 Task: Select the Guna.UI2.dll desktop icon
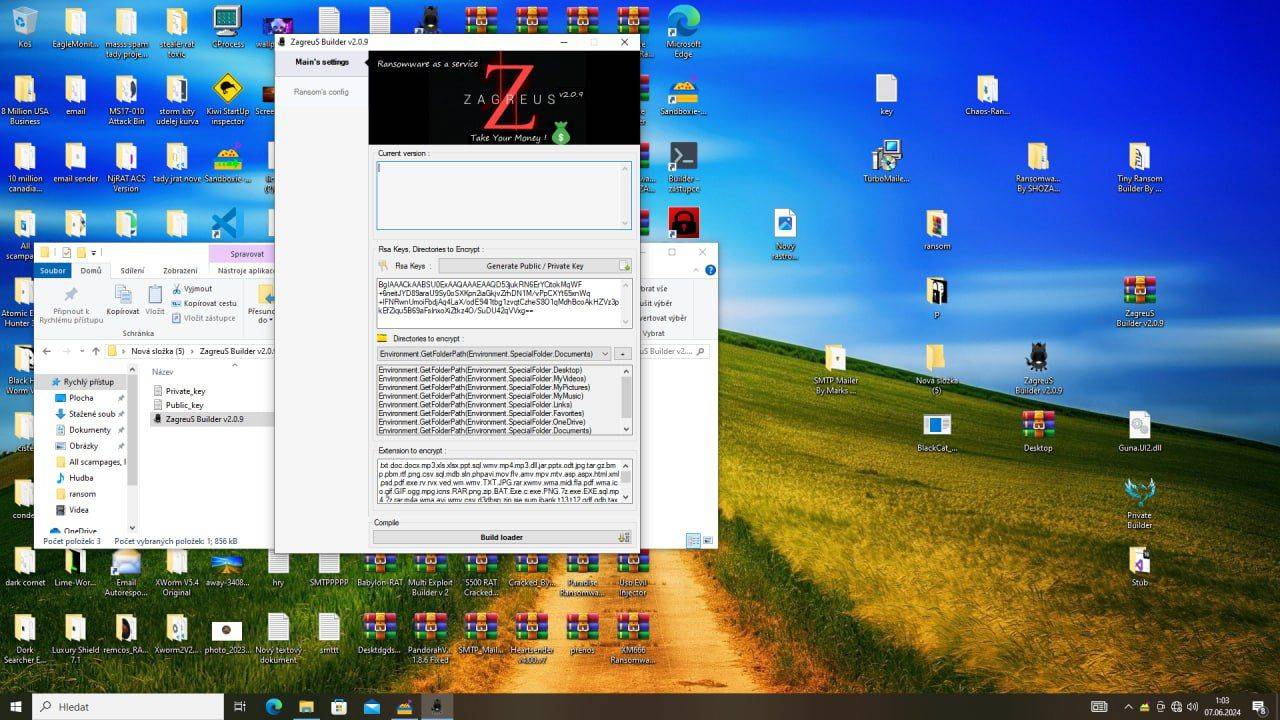tap(1140, 432)
